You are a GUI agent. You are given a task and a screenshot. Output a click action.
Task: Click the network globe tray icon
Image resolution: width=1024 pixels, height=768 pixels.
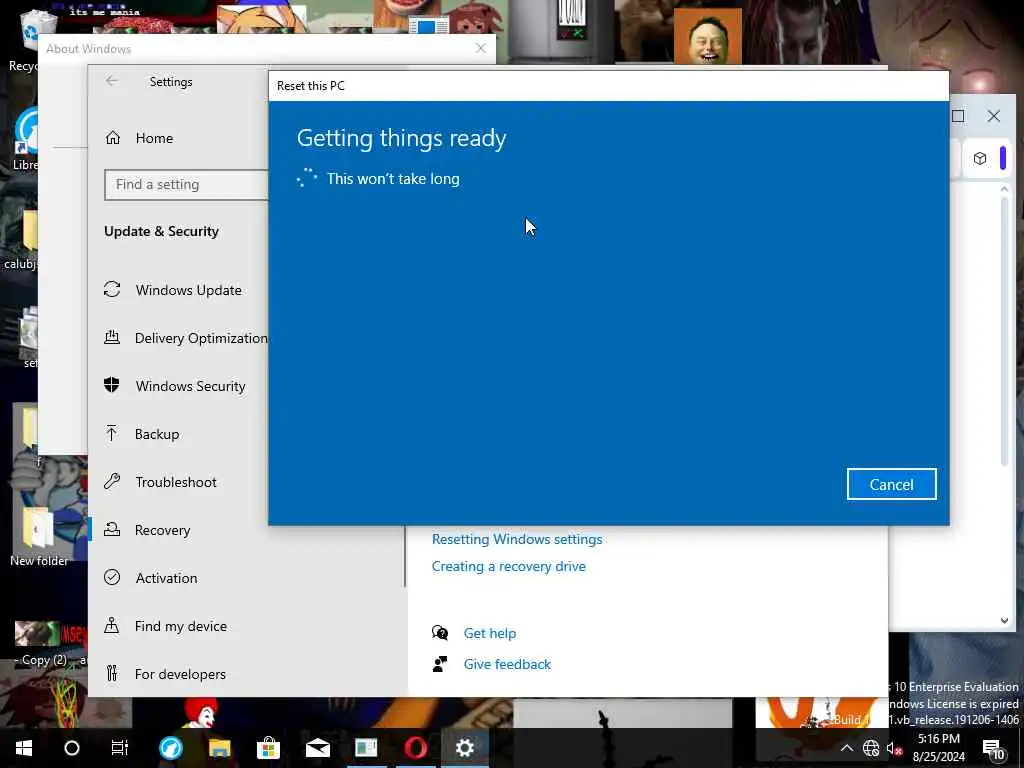coord(871,748)
